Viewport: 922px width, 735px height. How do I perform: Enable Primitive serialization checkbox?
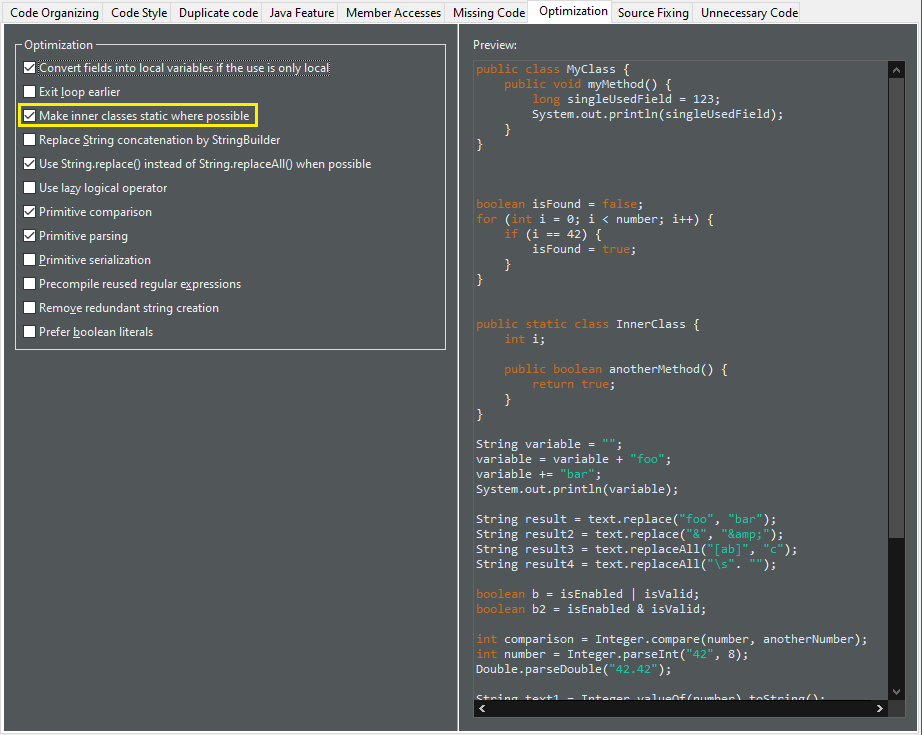tap(29, 260)
